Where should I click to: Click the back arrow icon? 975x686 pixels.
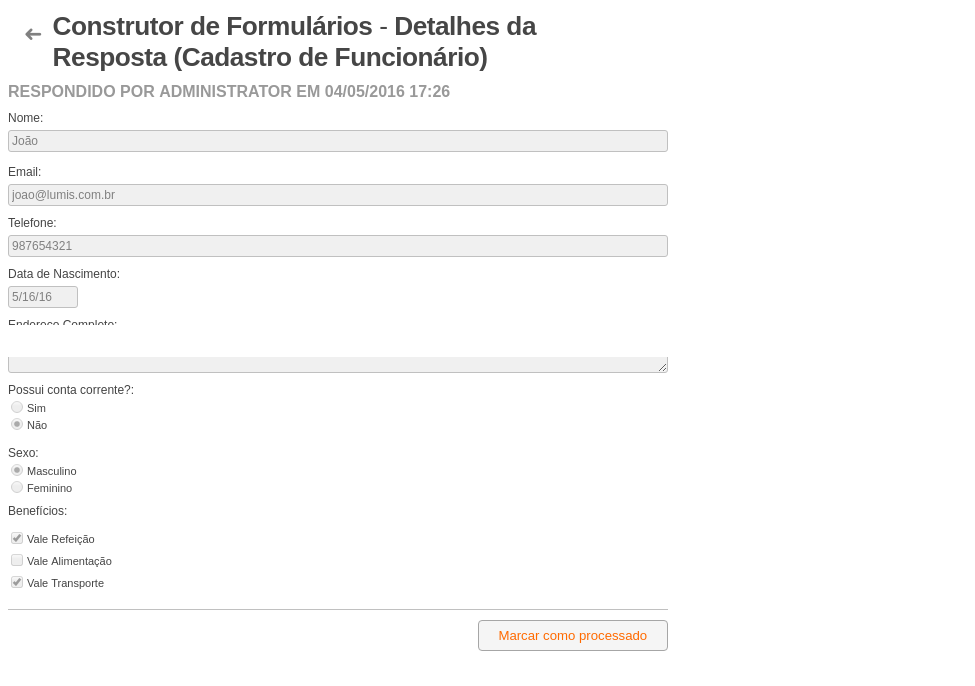click(33, 35)
